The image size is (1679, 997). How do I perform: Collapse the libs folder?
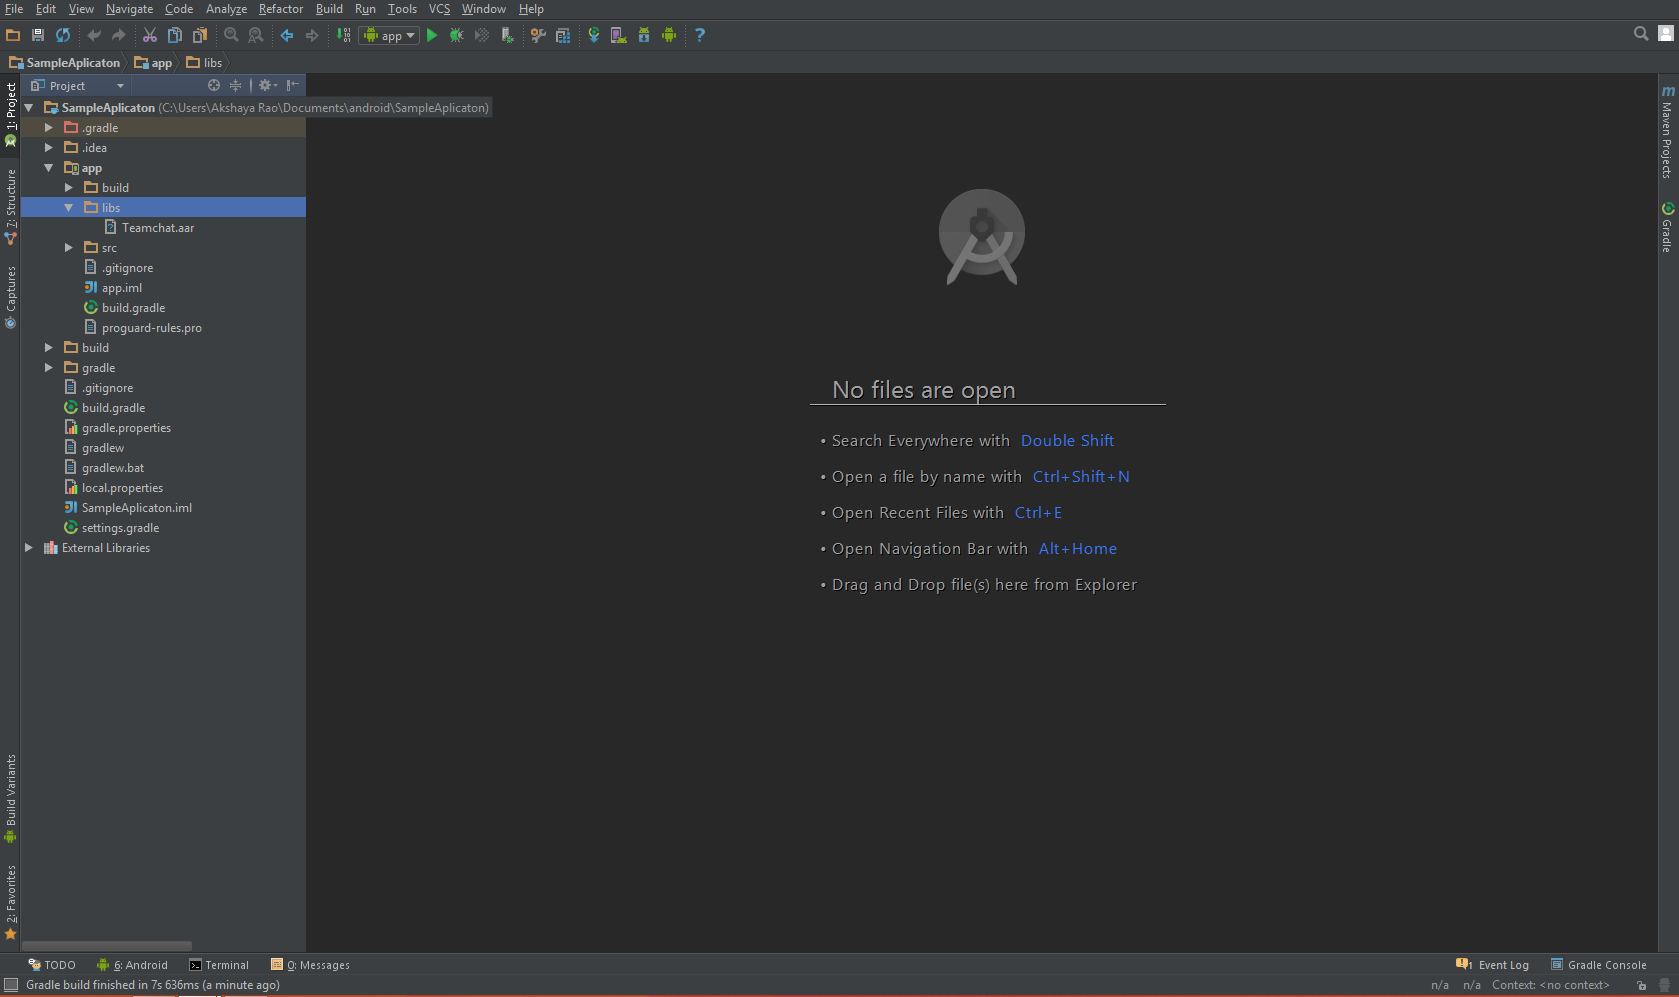[x=68, y=208]
